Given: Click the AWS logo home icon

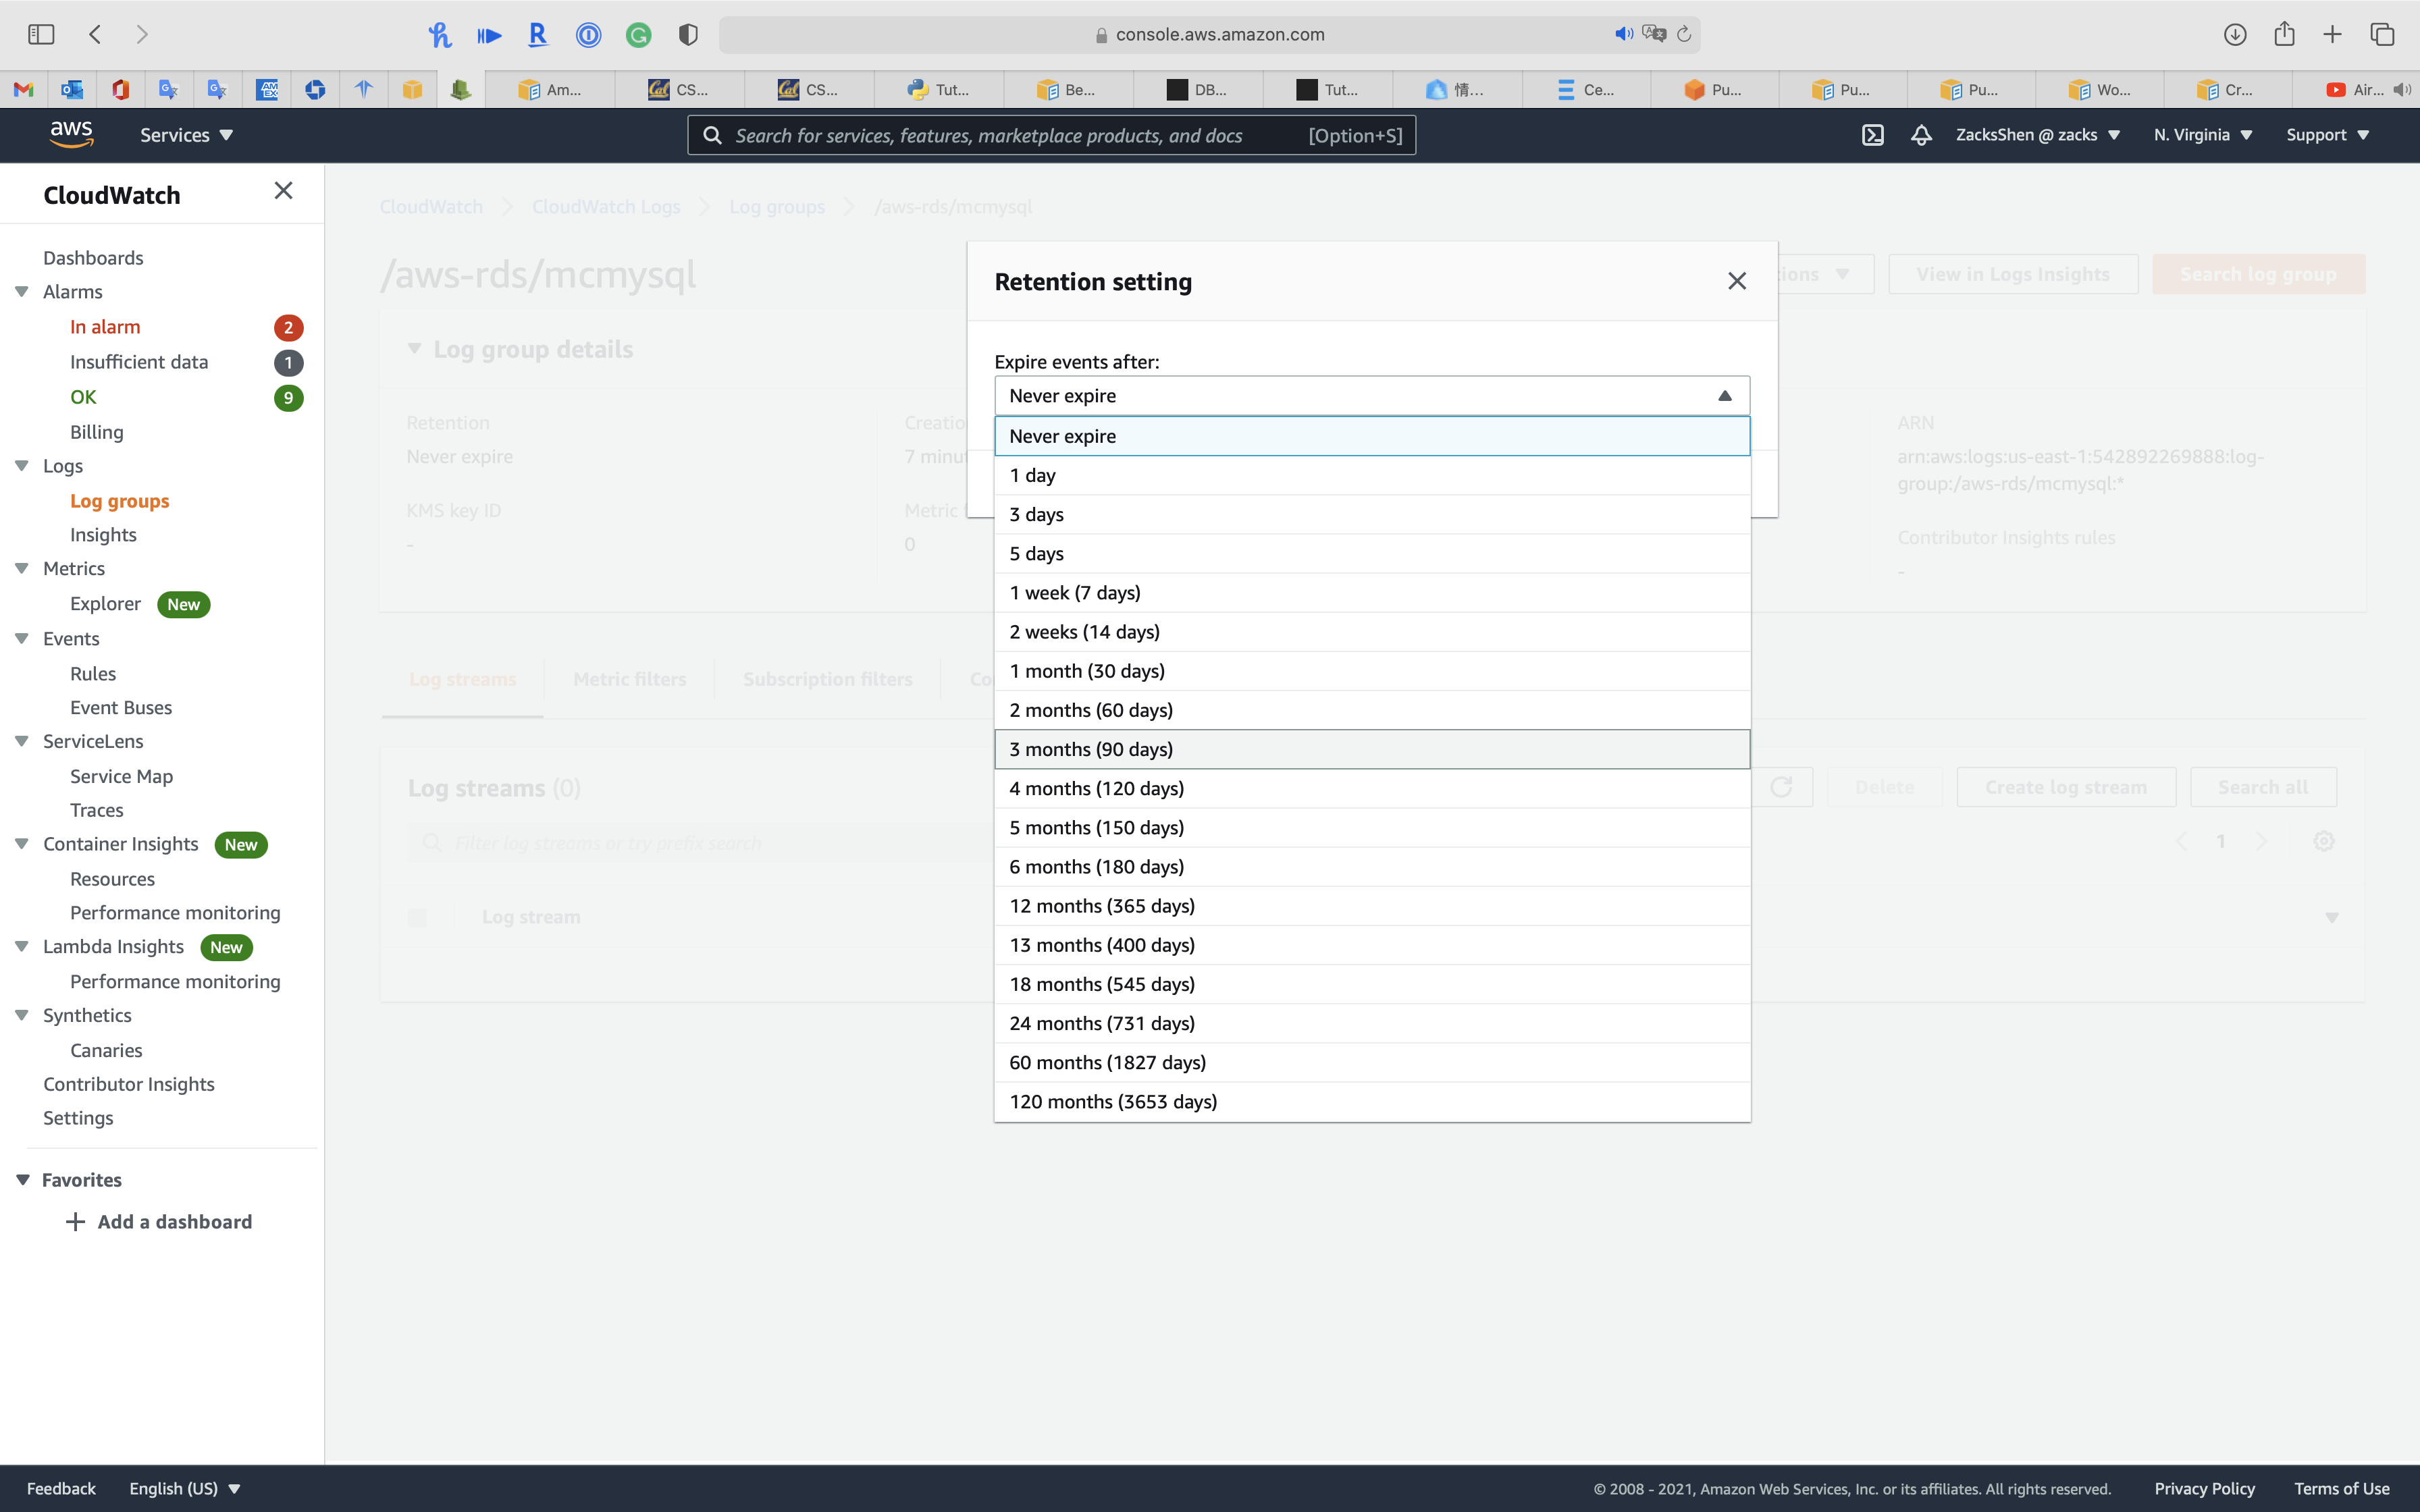Looking at the screenshot, I should point(71,134).
